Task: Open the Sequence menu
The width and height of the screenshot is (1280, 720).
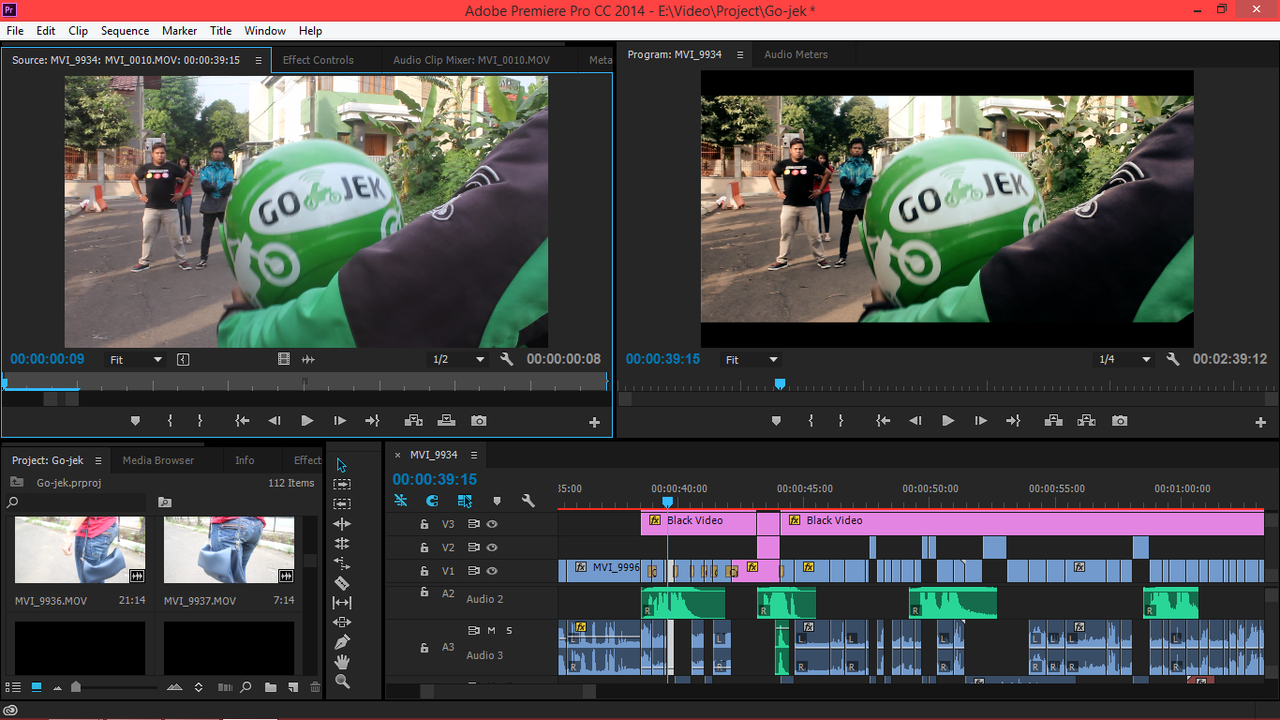Action: coord(125,31)
